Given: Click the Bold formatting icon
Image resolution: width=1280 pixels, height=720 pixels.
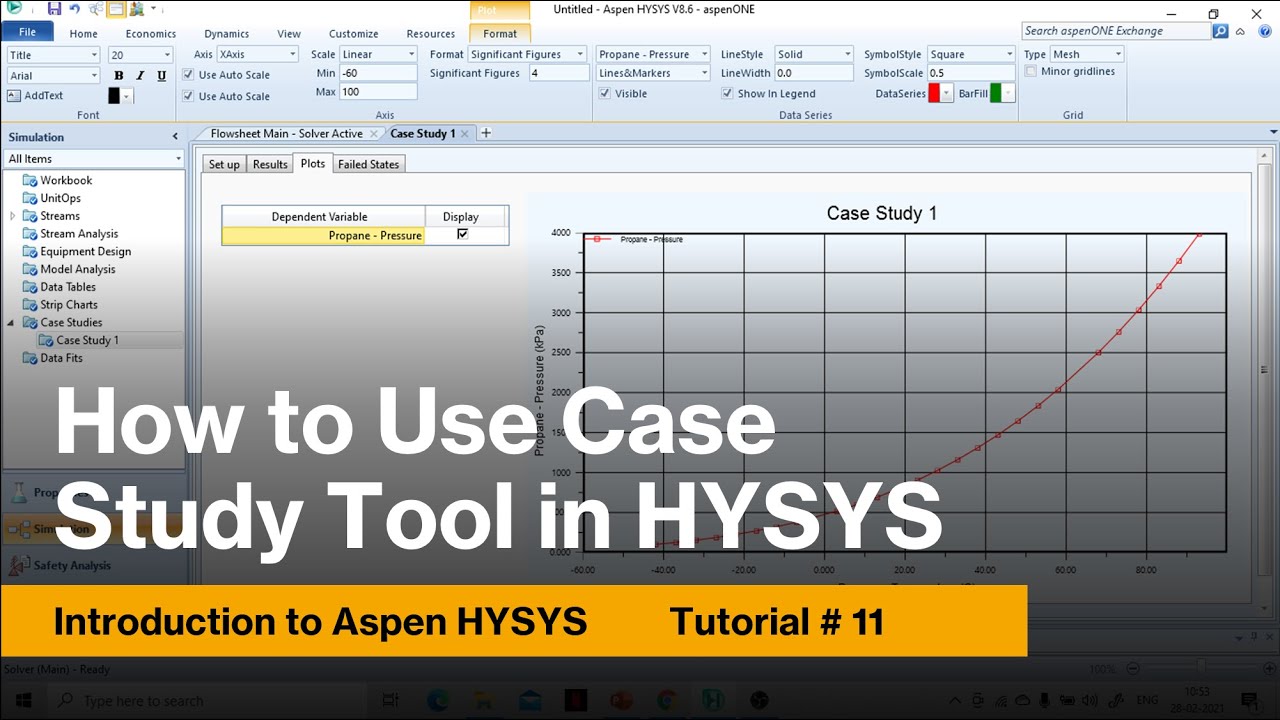Looking at the screenshot, I should coord(119,76).
